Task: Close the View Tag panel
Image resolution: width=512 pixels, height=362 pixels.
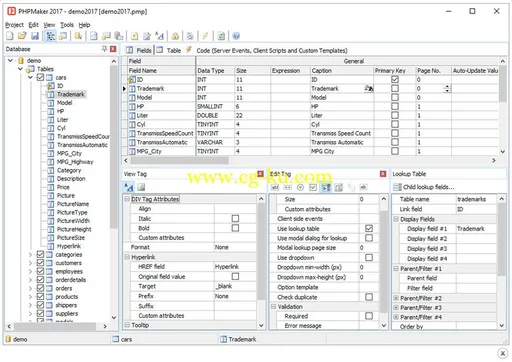Action: pyautogui.click(x=260, y=174)
